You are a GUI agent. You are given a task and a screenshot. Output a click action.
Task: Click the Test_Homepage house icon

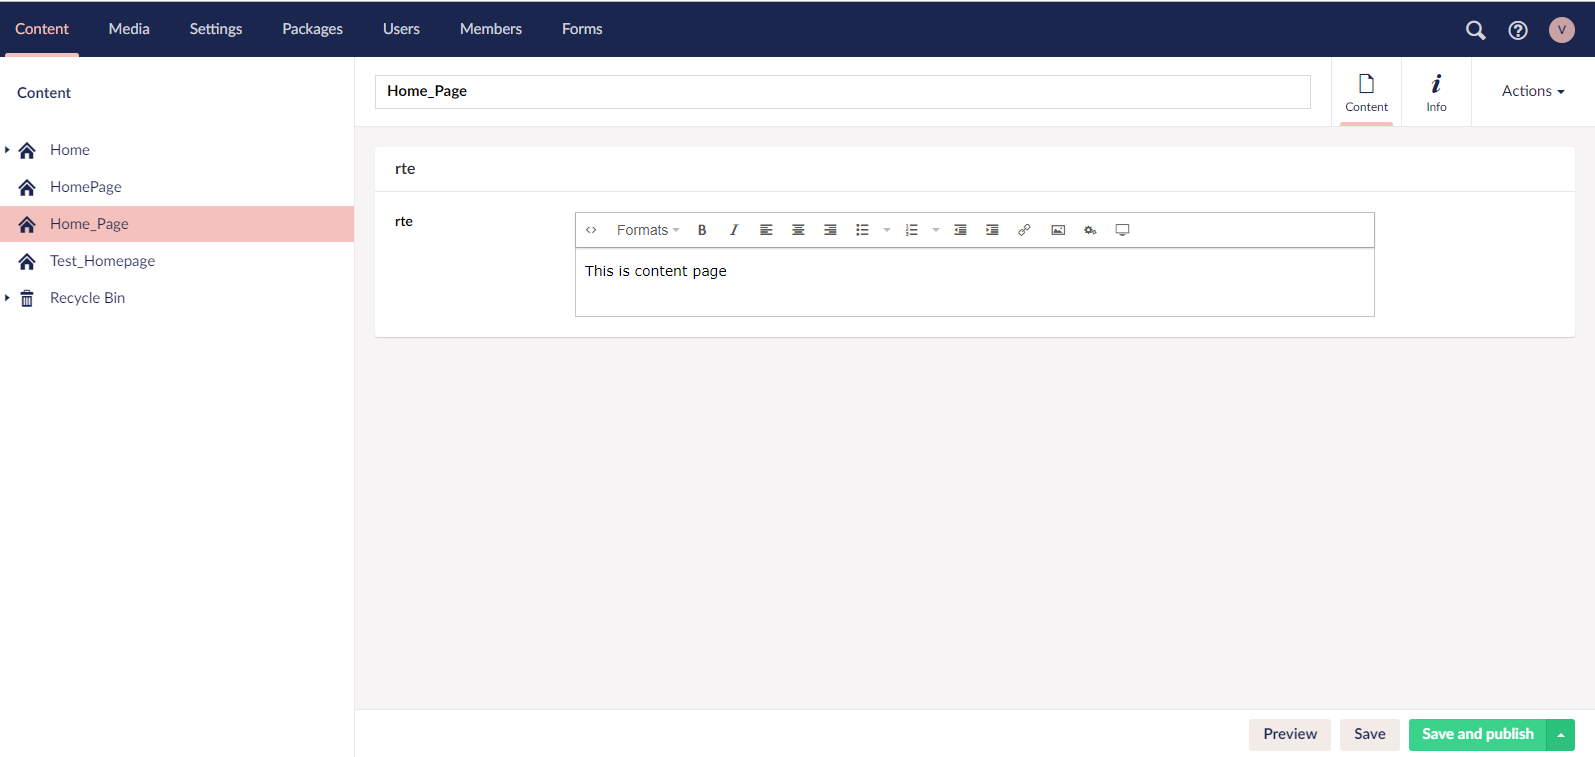point(27,261)
